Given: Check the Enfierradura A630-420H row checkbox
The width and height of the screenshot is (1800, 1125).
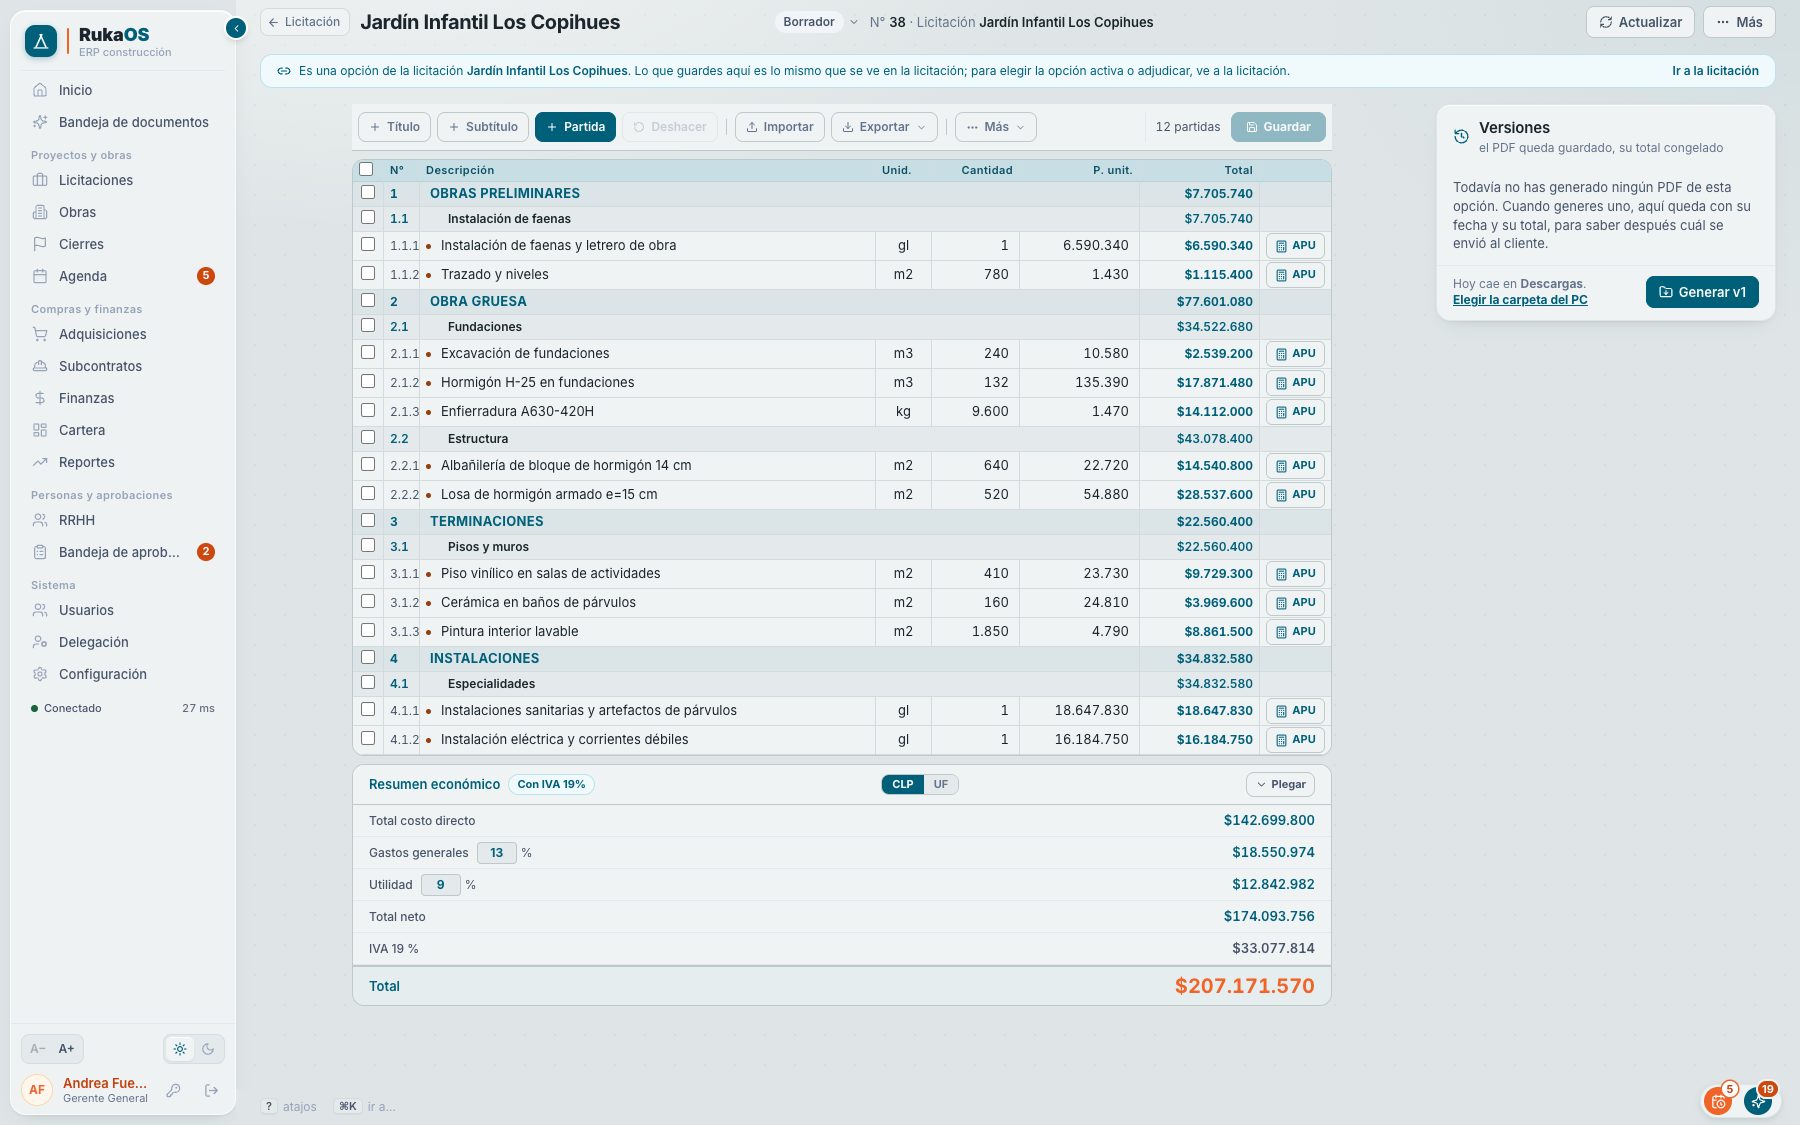Looking at the screenshot, I should [x=368, y=410].
